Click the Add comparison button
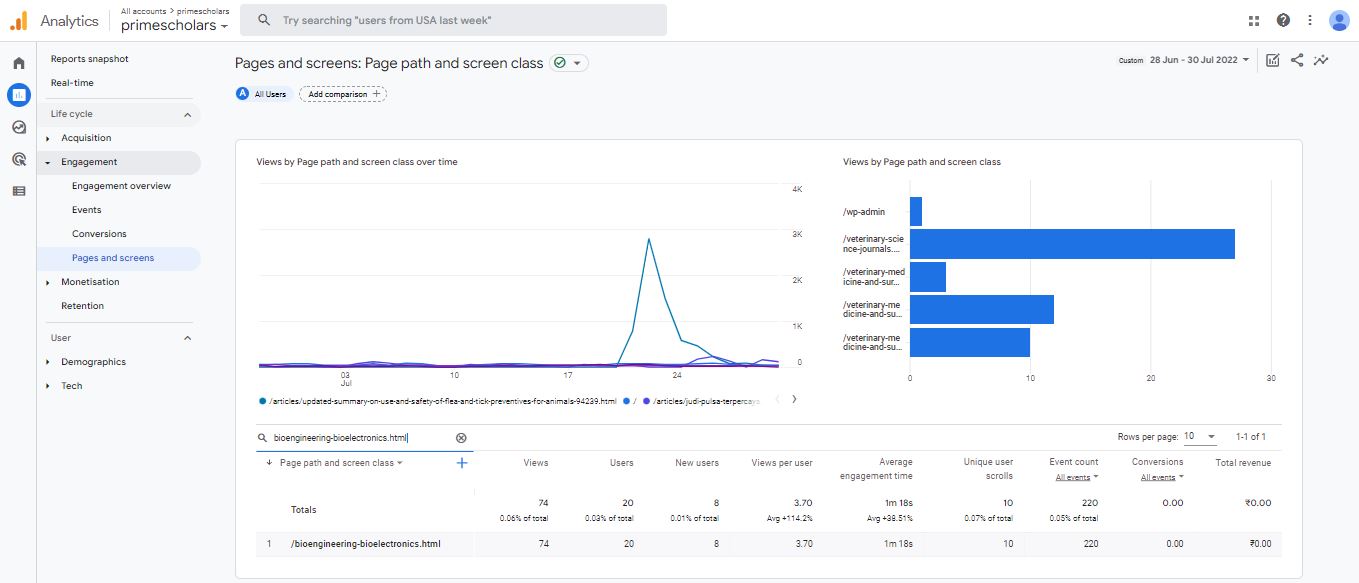 343,94
